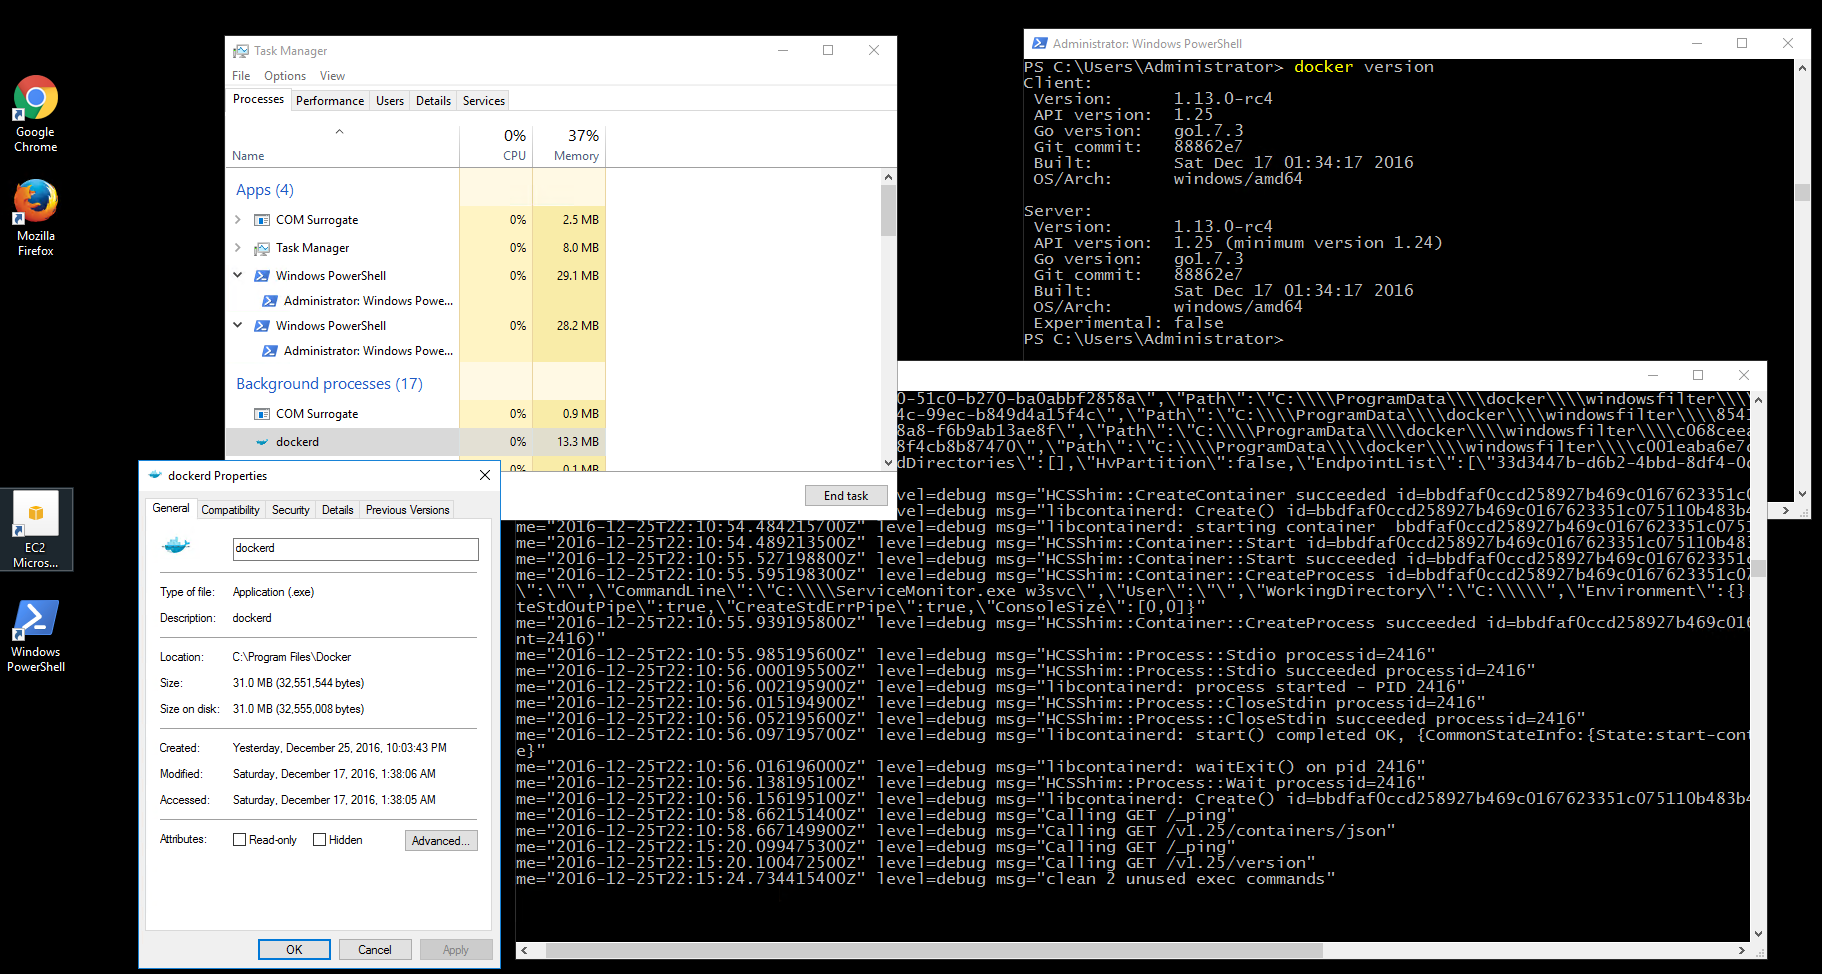The image size is (1822, 974).
Task: Click background COM Surrogate process icon
Action: click(x=262, y=414)
